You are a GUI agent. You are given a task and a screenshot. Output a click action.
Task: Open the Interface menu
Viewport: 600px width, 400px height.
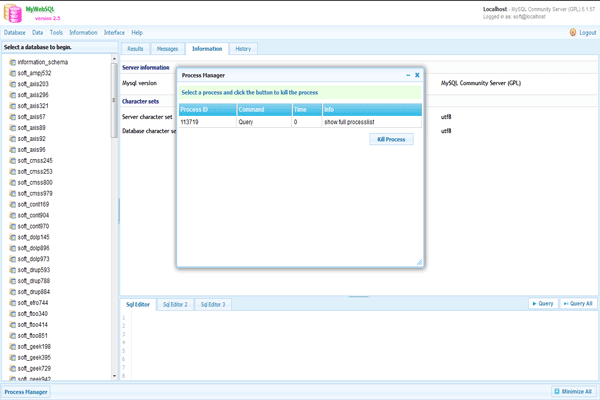[x=114, y=32]
